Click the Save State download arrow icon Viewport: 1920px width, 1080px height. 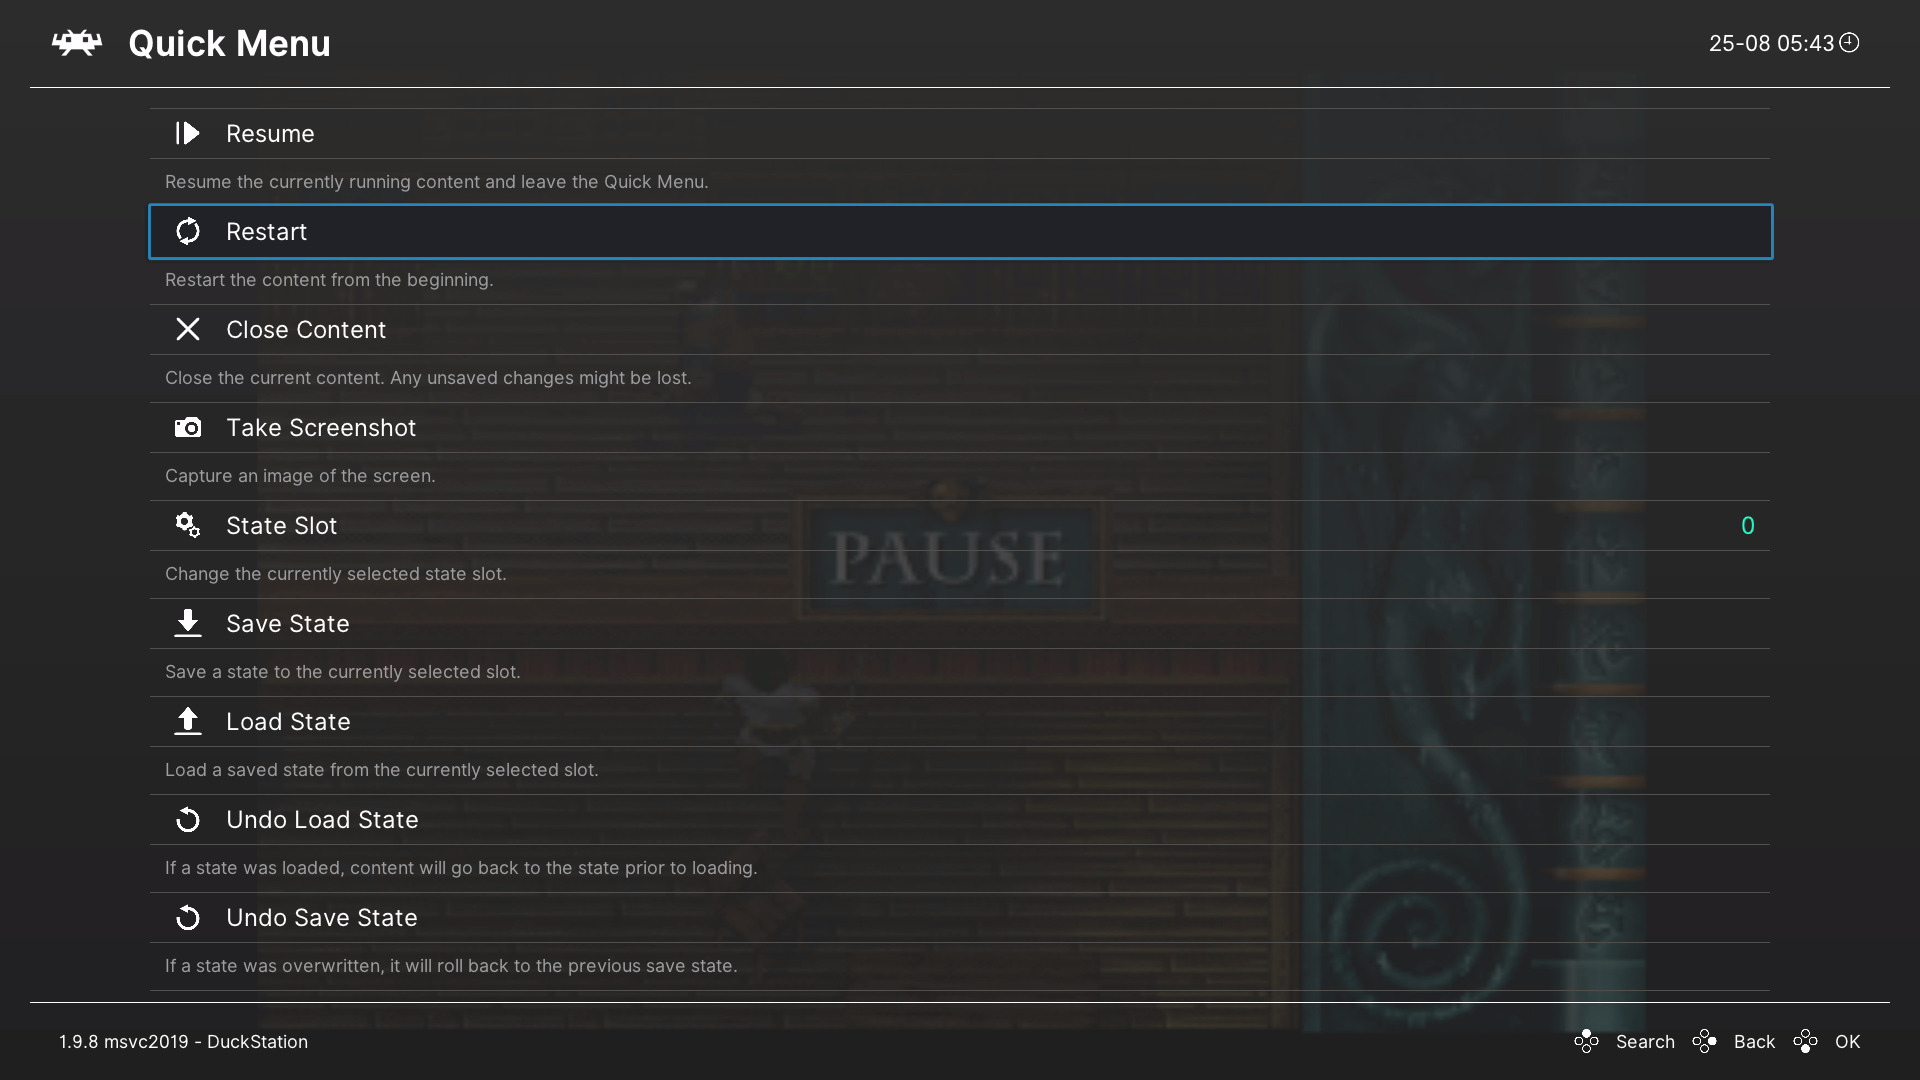click(187, 622)
